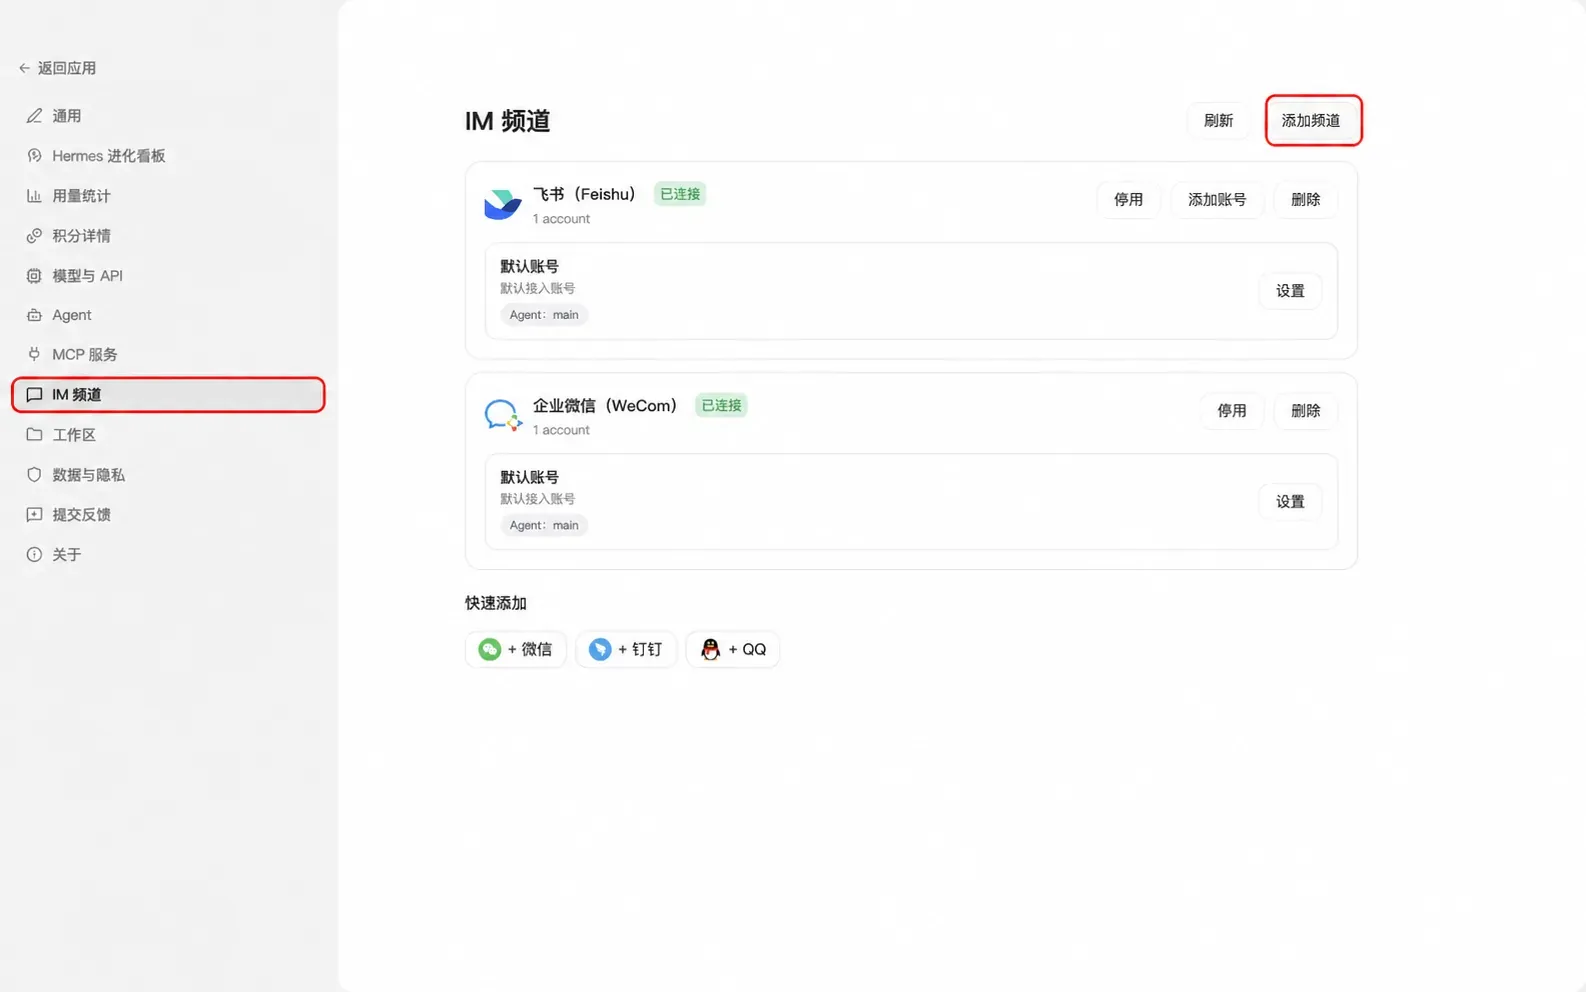1586x992 pixels.
Task: Go to the 模型与 API section
Action: point(87,276)
